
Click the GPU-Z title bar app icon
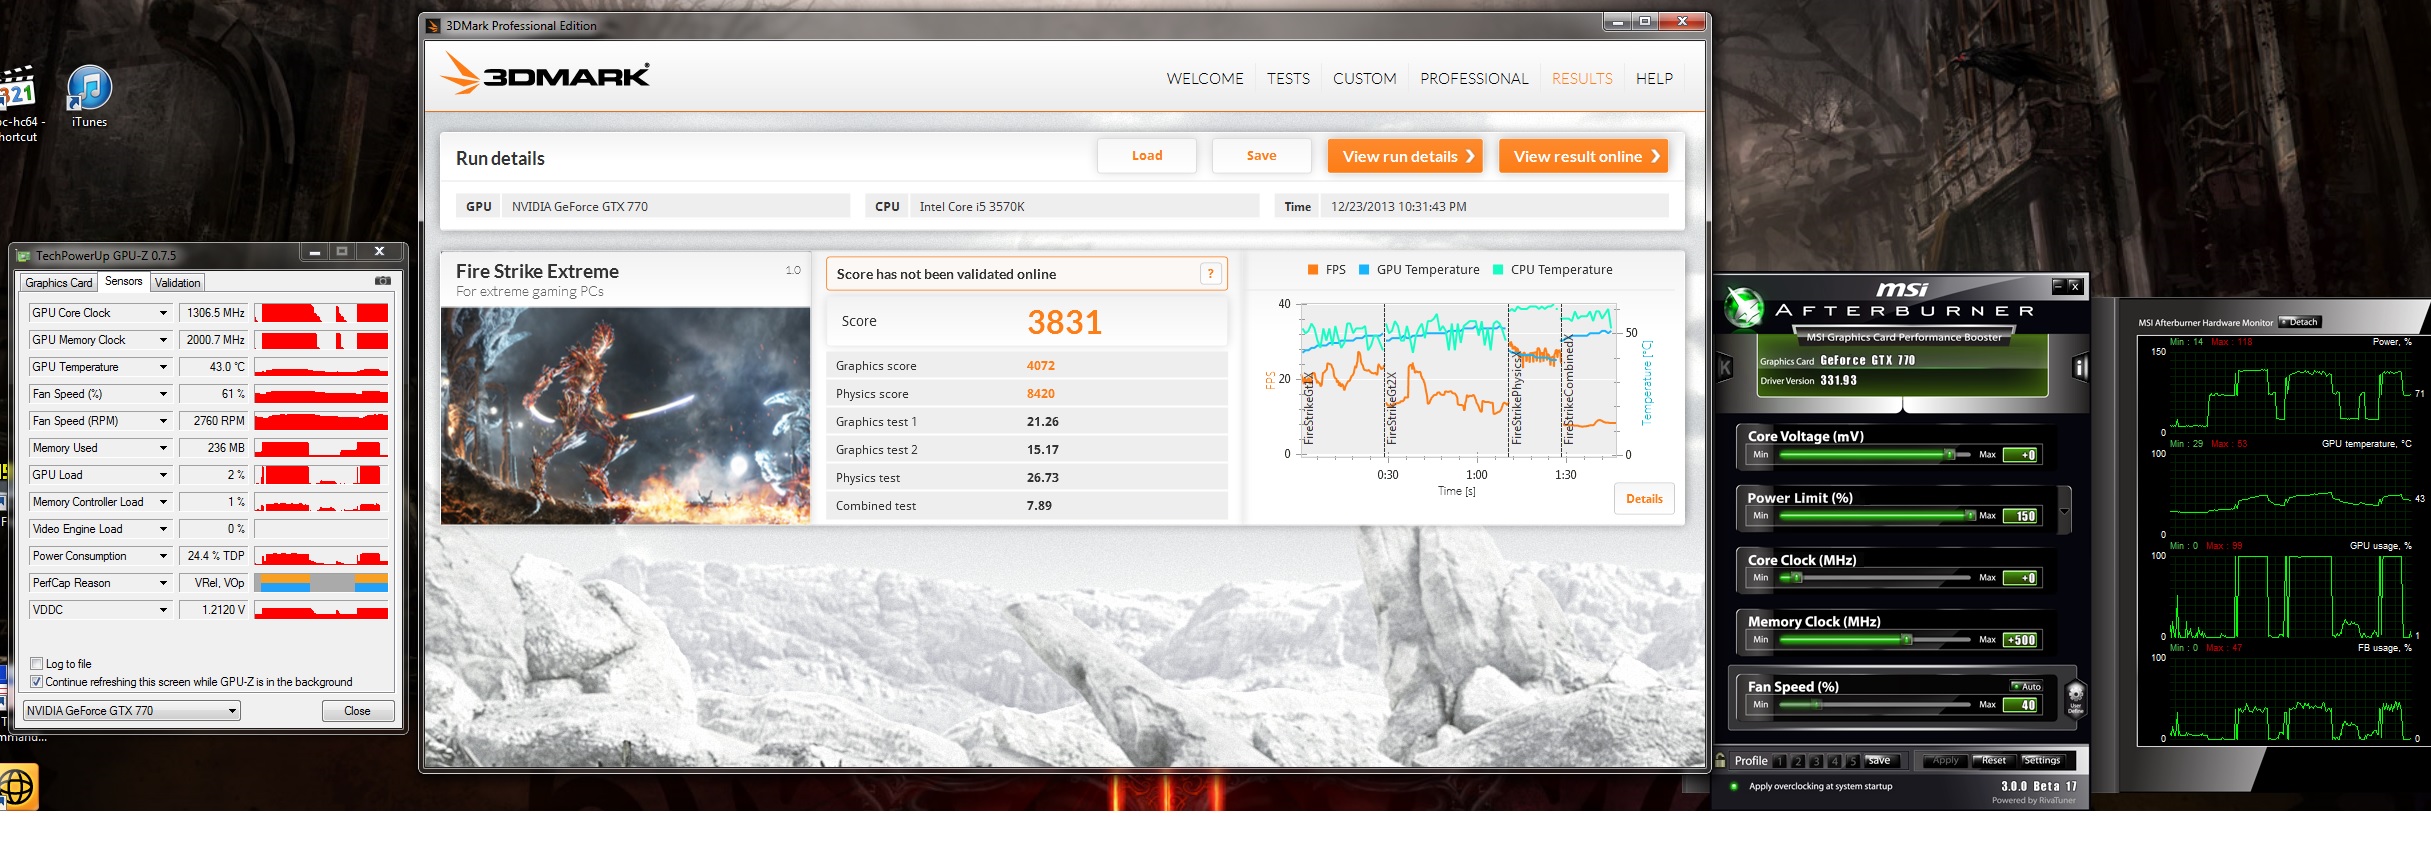(23, 256)
